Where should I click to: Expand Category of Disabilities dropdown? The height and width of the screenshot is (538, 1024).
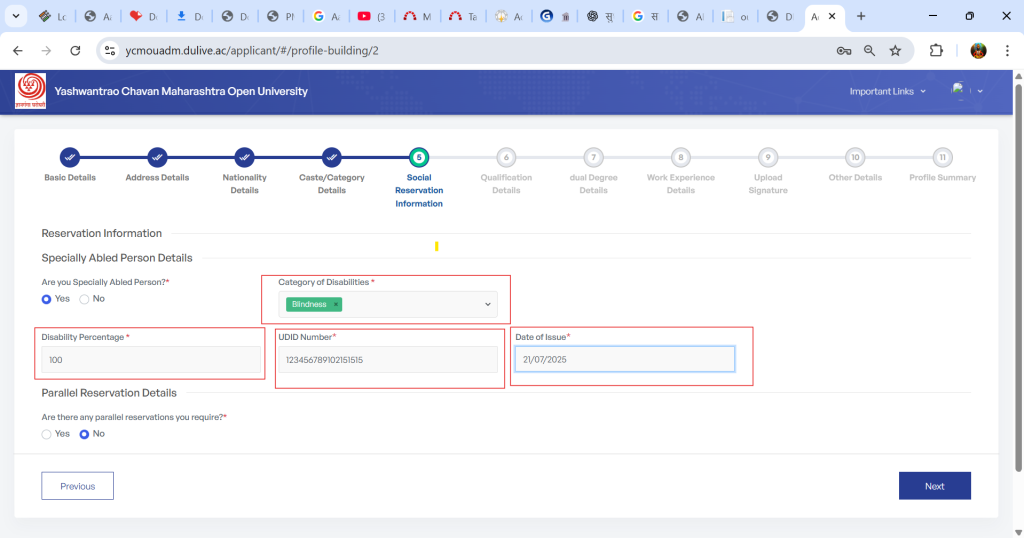tap(488, 304)
